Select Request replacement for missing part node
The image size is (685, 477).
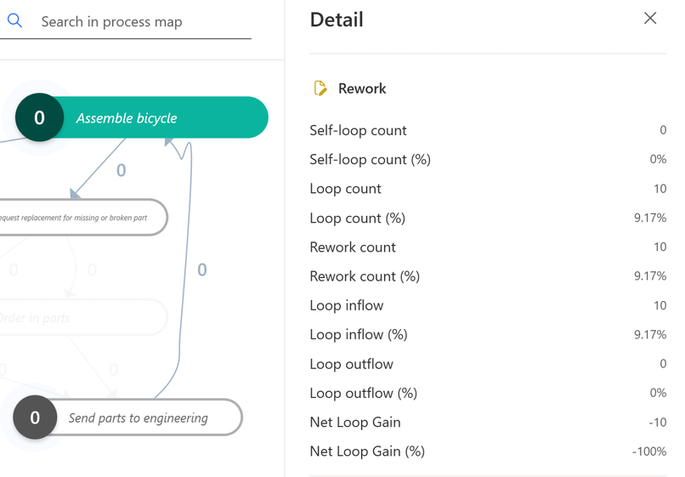click(x=83, y=218)
